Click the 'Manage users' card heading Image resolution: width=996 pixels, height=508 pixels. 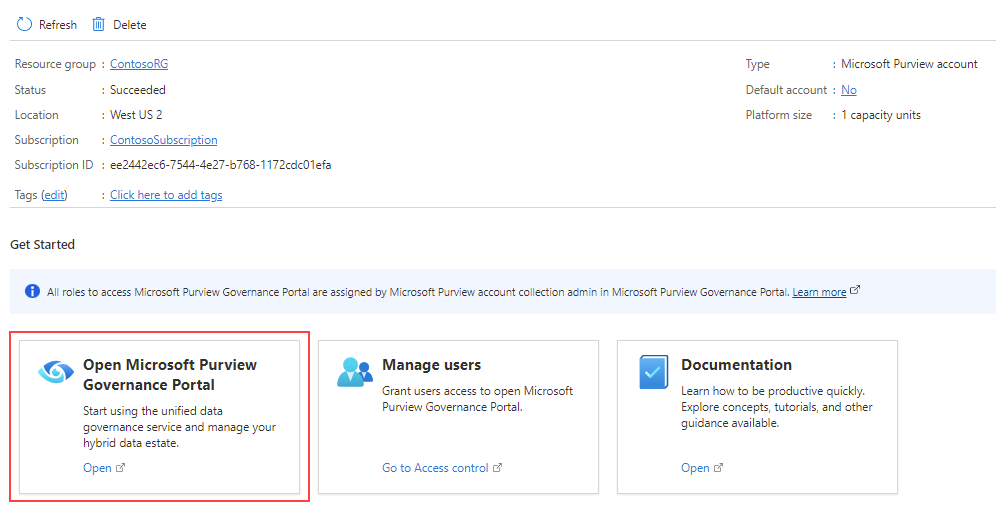click(x=431, y=365)
